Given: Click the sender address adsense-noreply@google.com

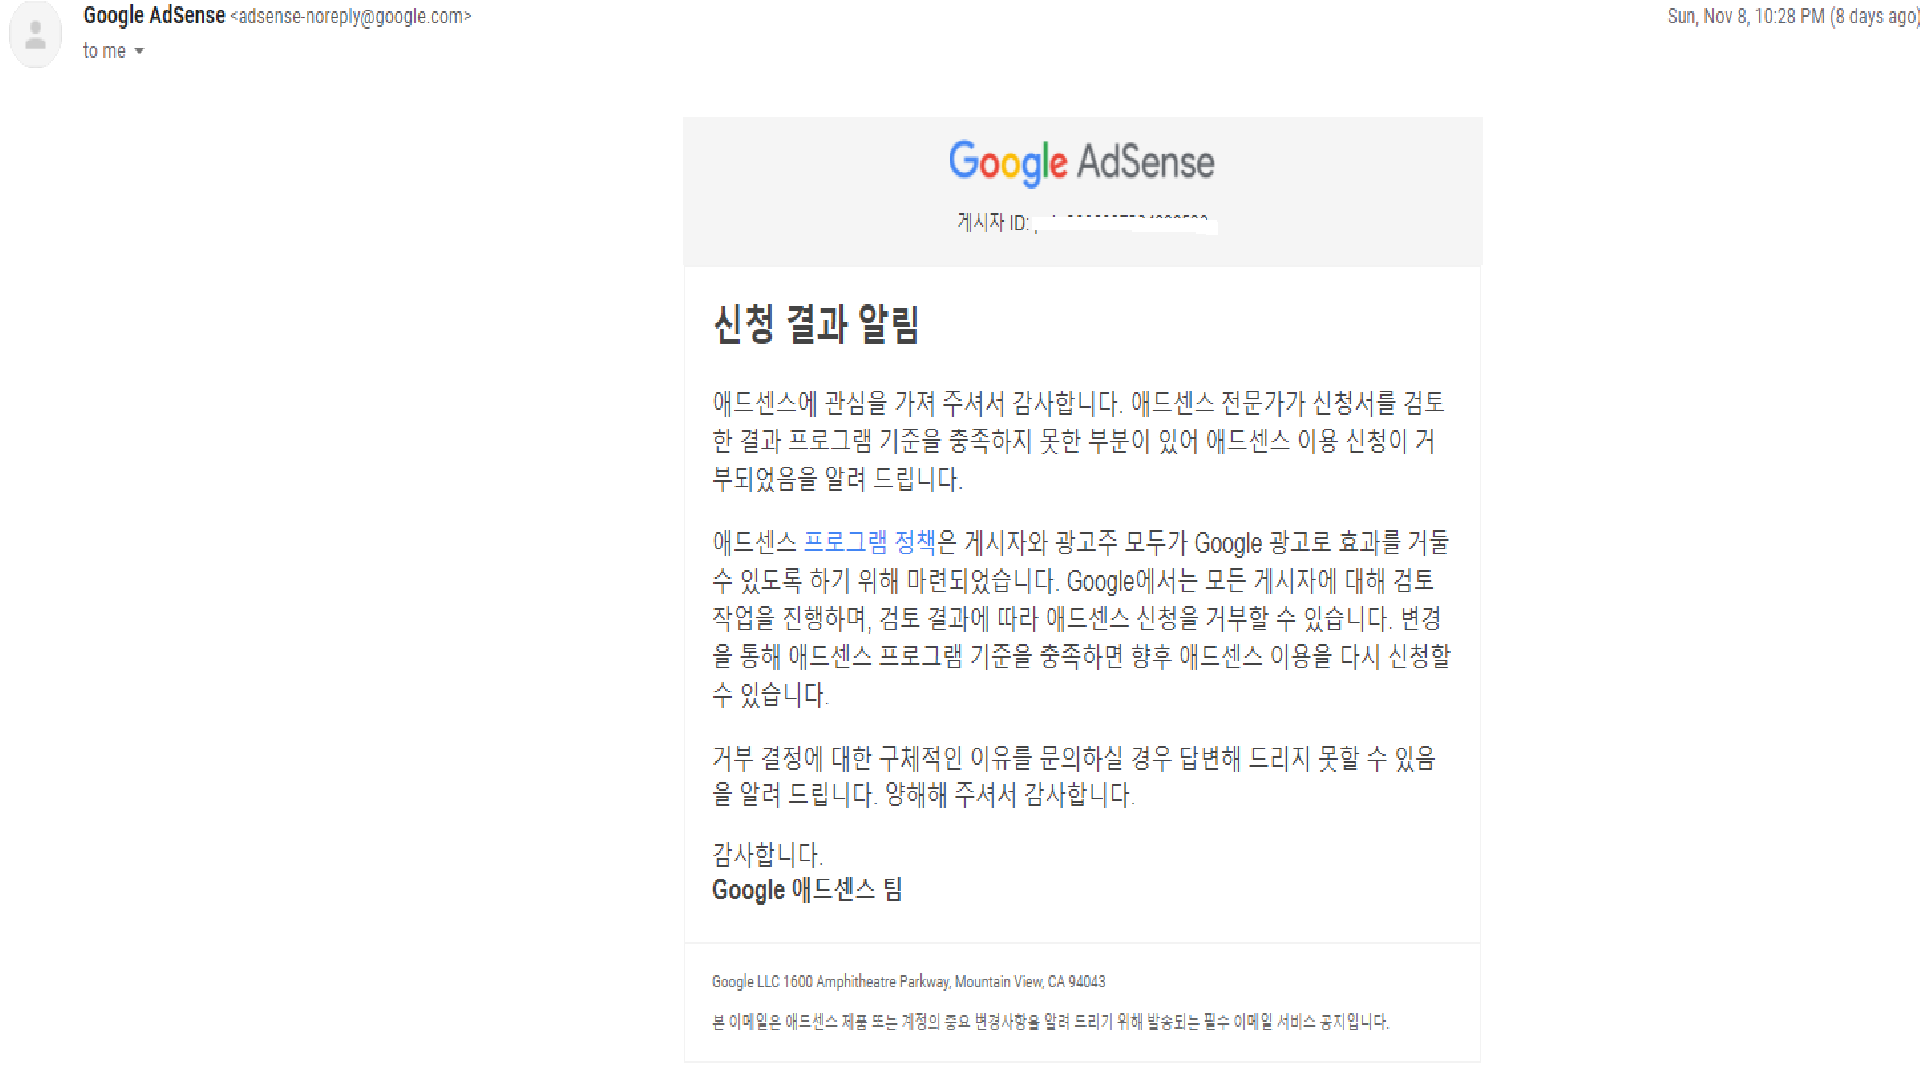Looking at the screenshot, I should [x=351, y=17].
